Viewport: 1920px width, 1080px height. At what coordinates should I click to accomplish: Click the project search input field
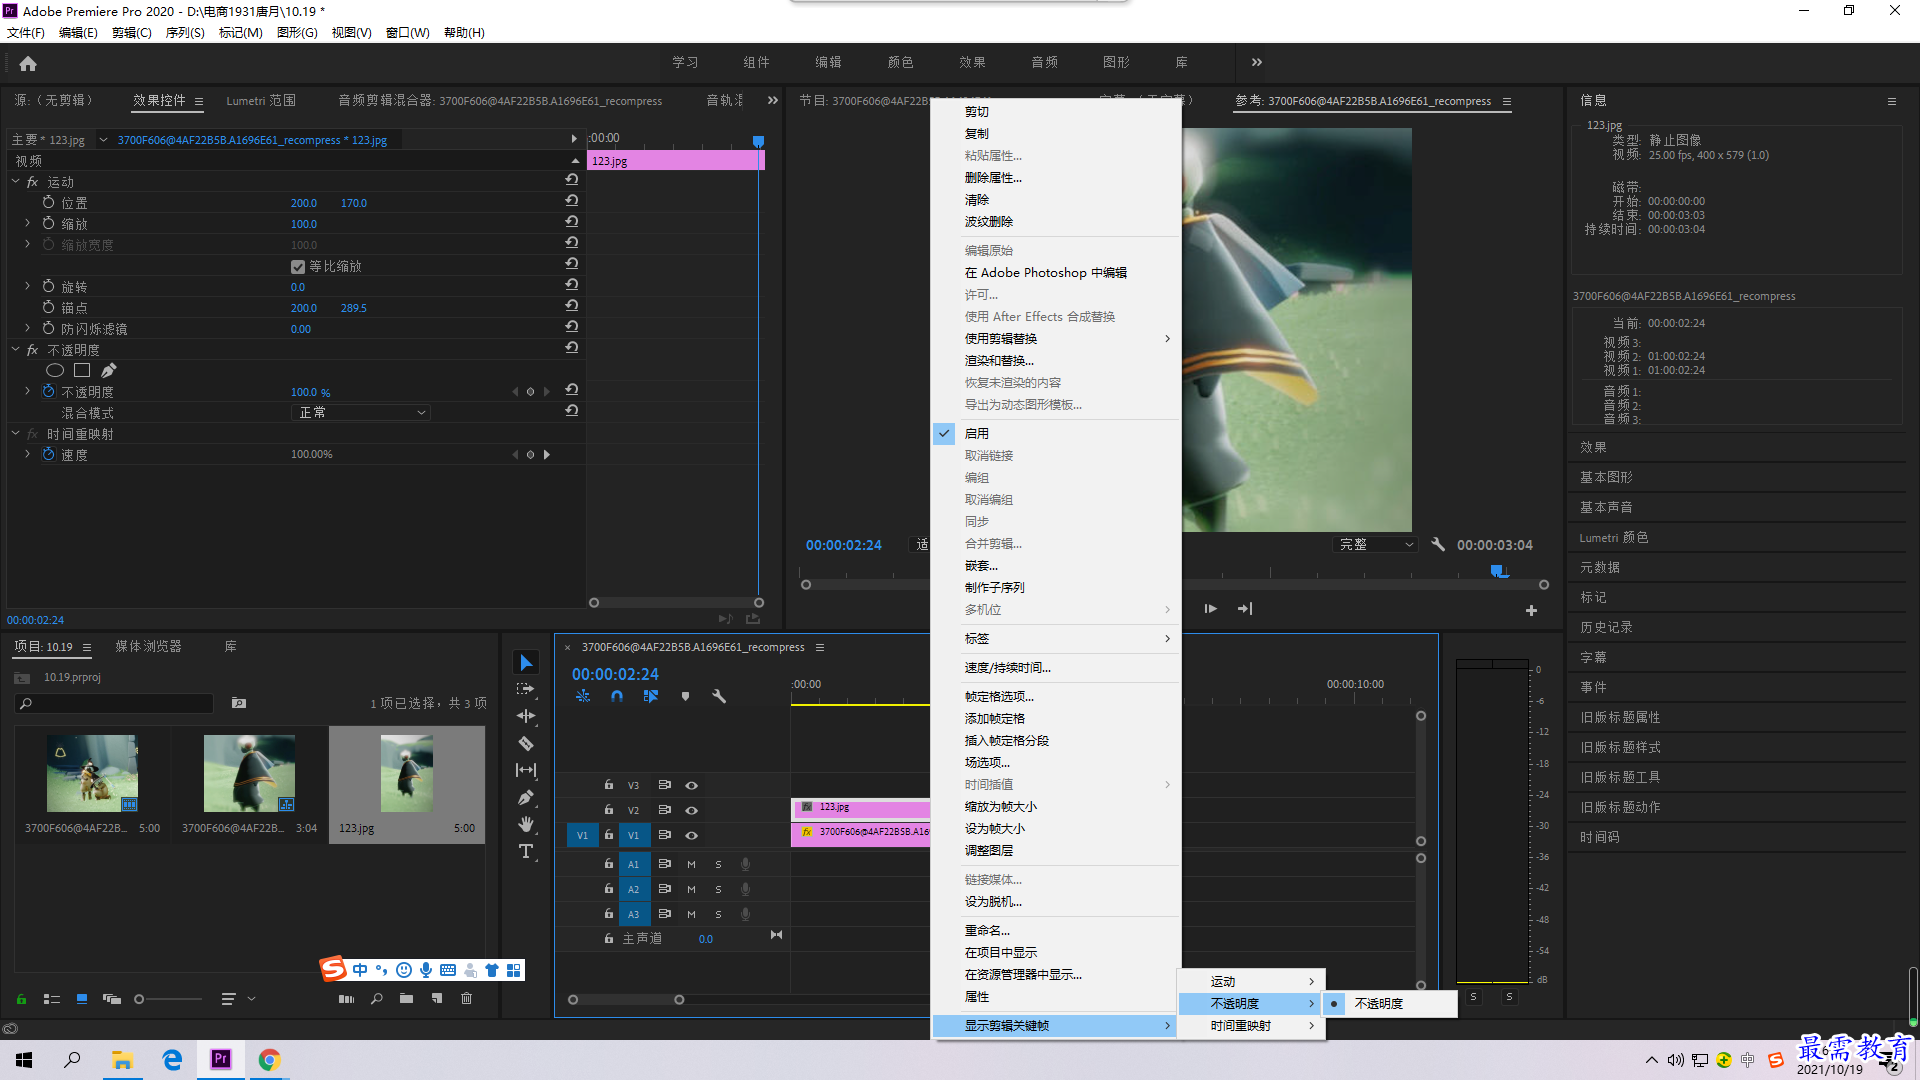coord(115,703)
